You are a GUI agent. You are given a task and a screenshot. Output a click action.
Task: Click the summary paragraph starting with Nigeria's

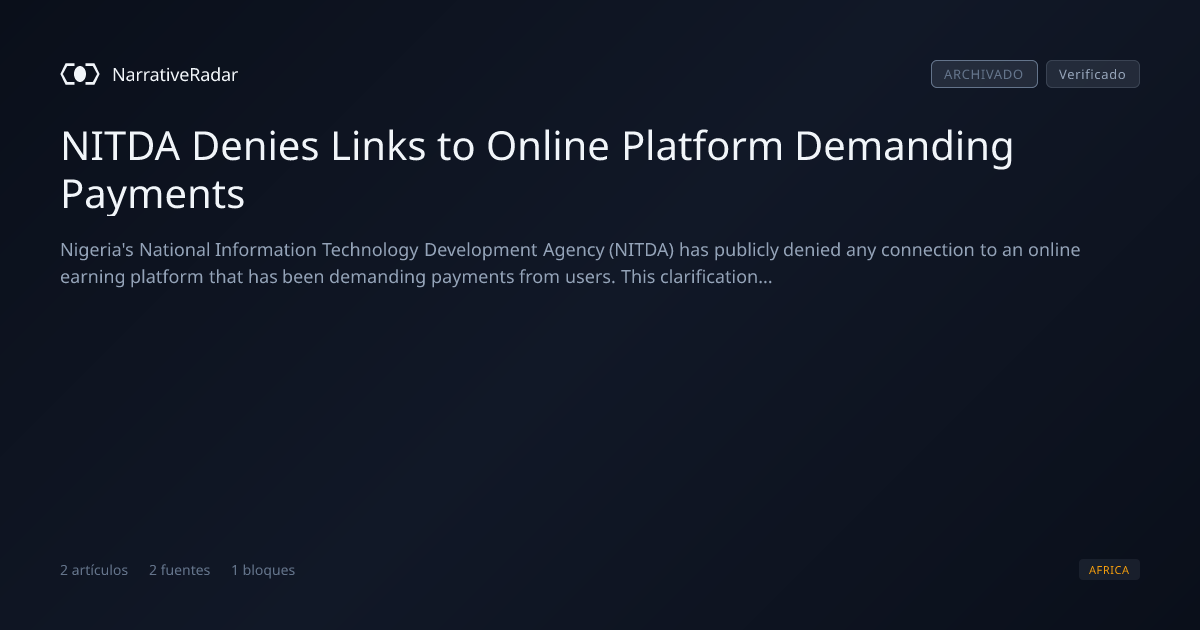[570, 263]
